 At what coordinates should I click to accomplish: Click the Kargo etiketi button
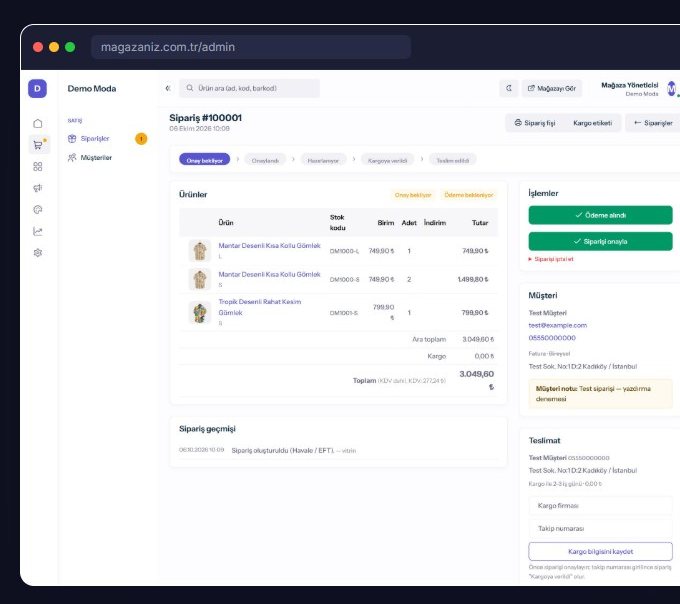coord(592,123)
